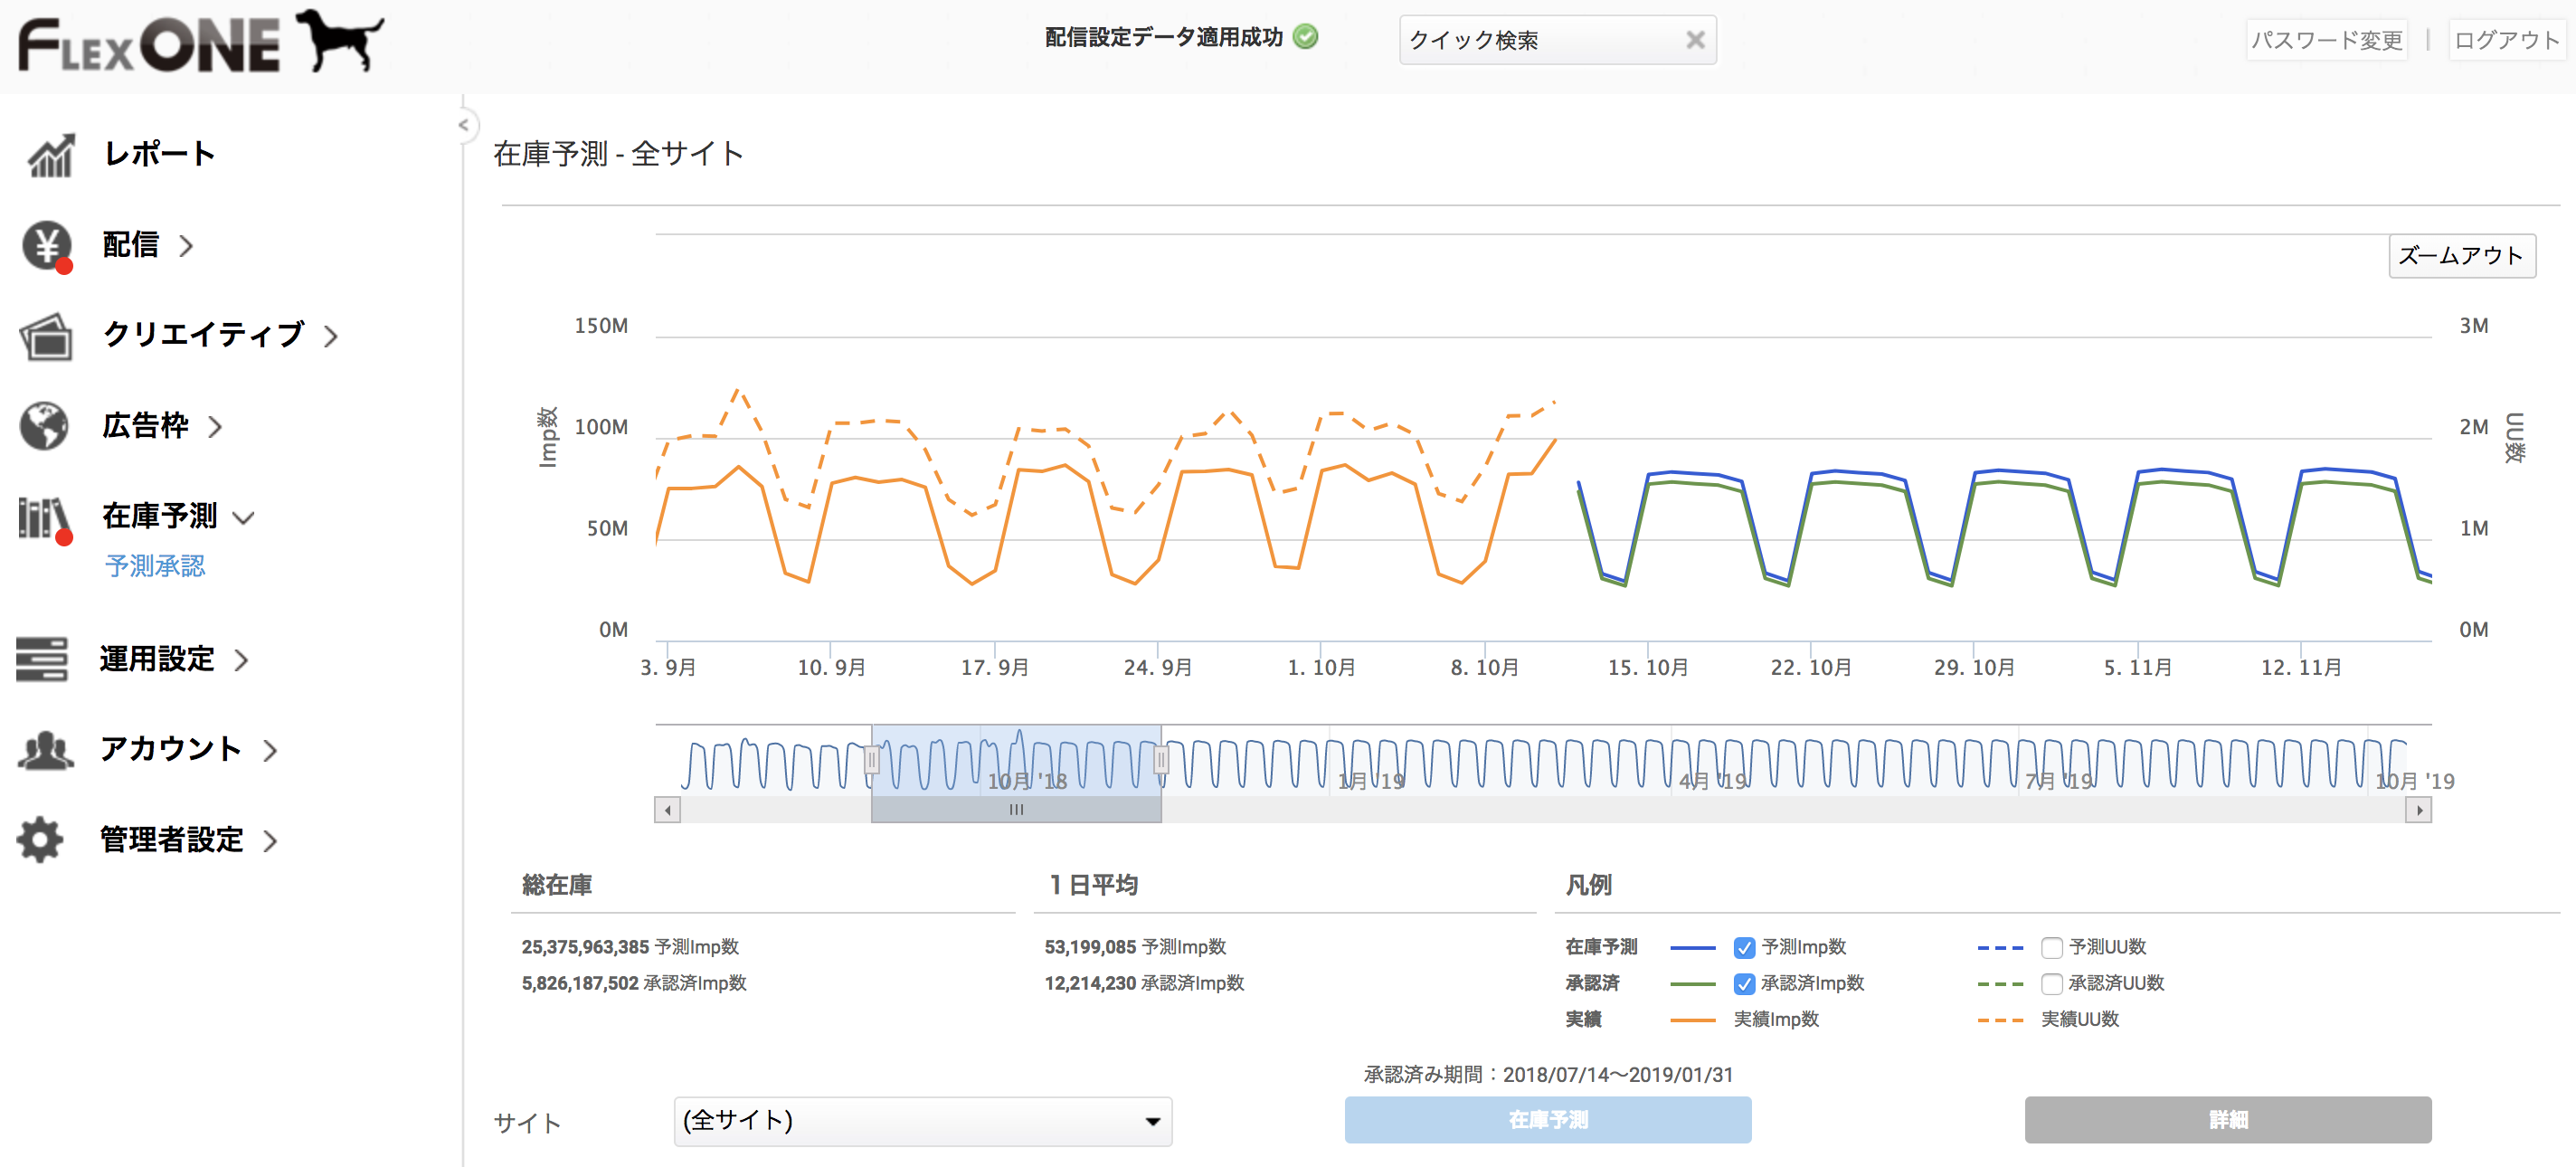This screenshot has height=1167, width=2576.
Task: Uncheck the 予測Imp数 checkbox
Action: [1744, 947]
